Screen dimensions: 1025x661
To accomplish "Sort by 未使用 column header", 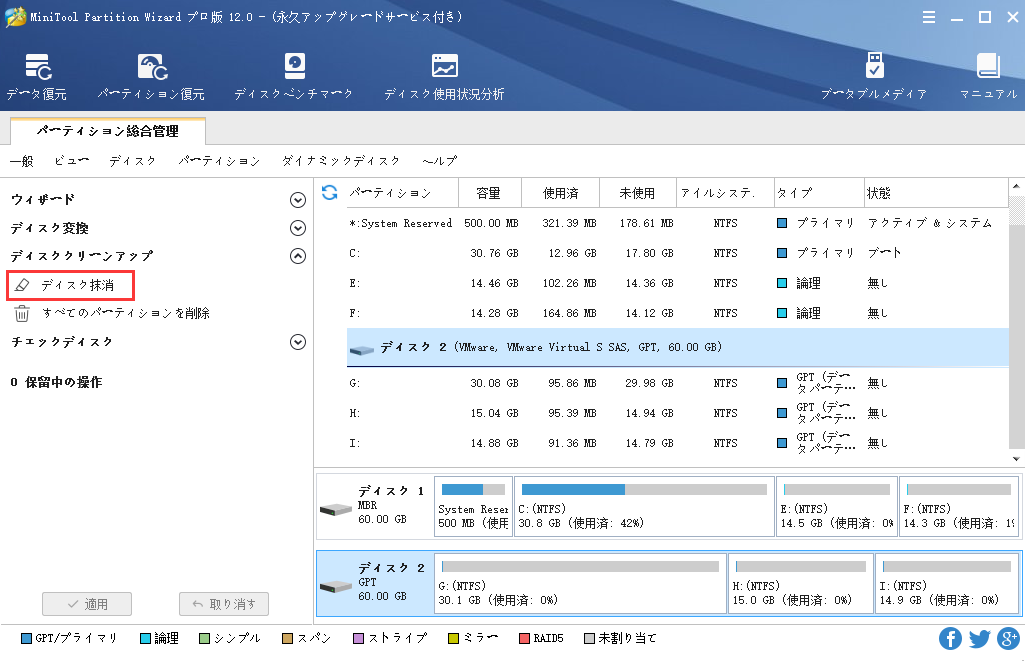I will click(x=637, y=193).
